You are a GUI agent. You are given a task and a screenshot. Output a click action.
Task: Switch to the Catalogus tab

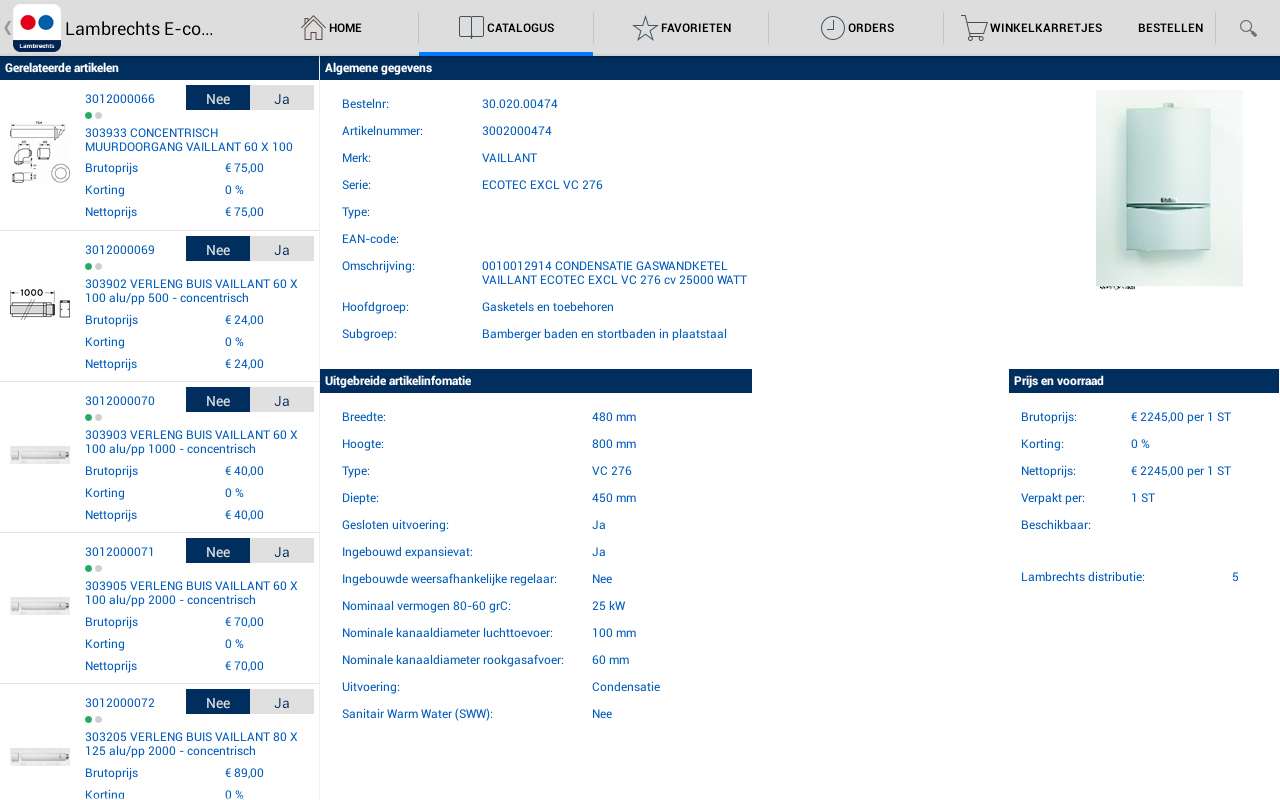click(506, 28)
